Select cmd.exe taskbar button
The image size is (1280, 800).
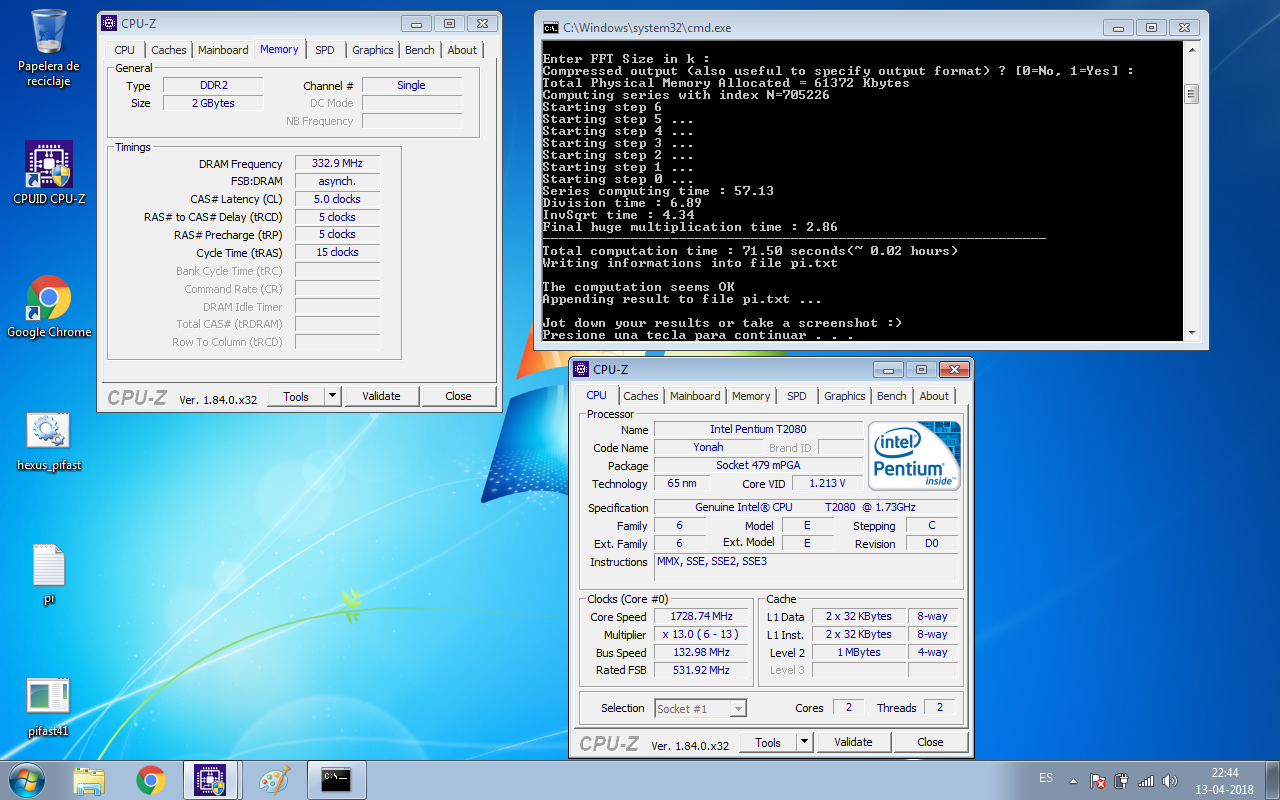(336, 780)
